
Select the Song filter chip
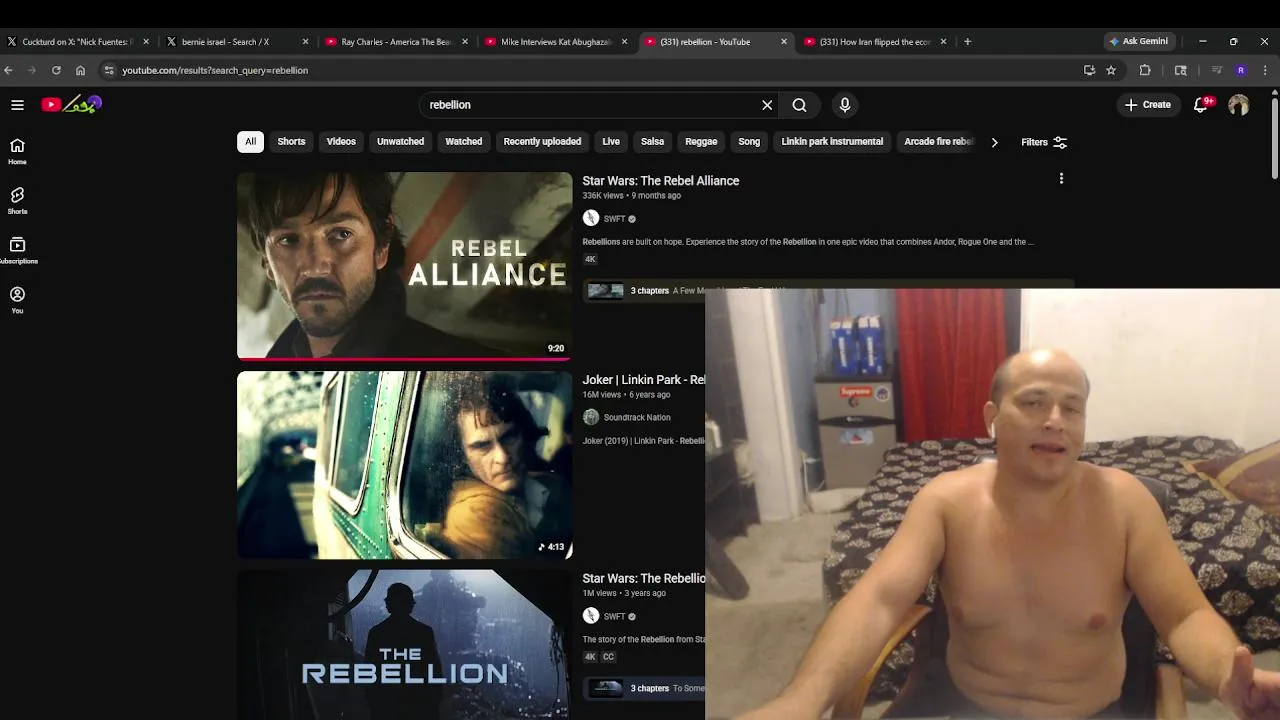[x=749, y=142]
